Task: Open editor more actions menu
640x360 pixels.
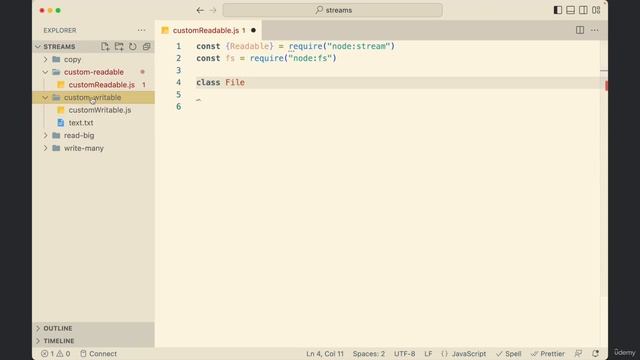Action: point(595,30)
